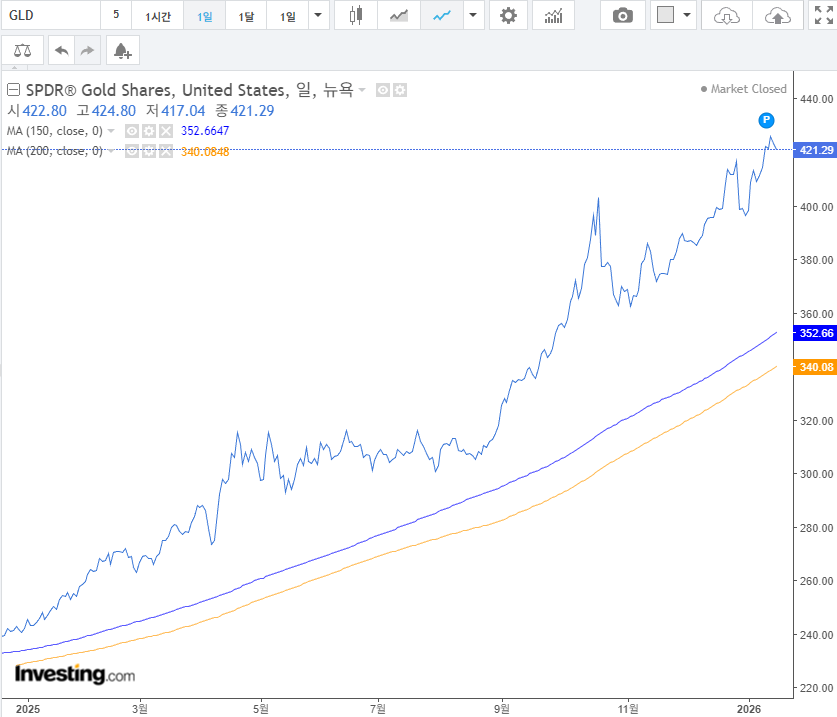Click the open price 422.80

click(44, 111)
